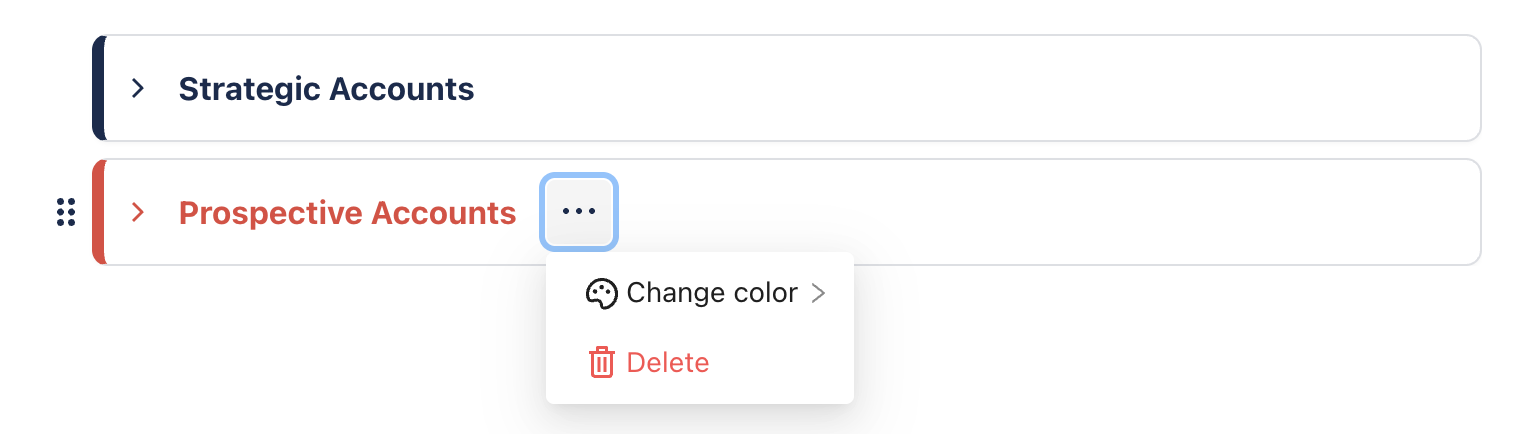Click the six-dot drag handle icon

(x=66, y=212)
